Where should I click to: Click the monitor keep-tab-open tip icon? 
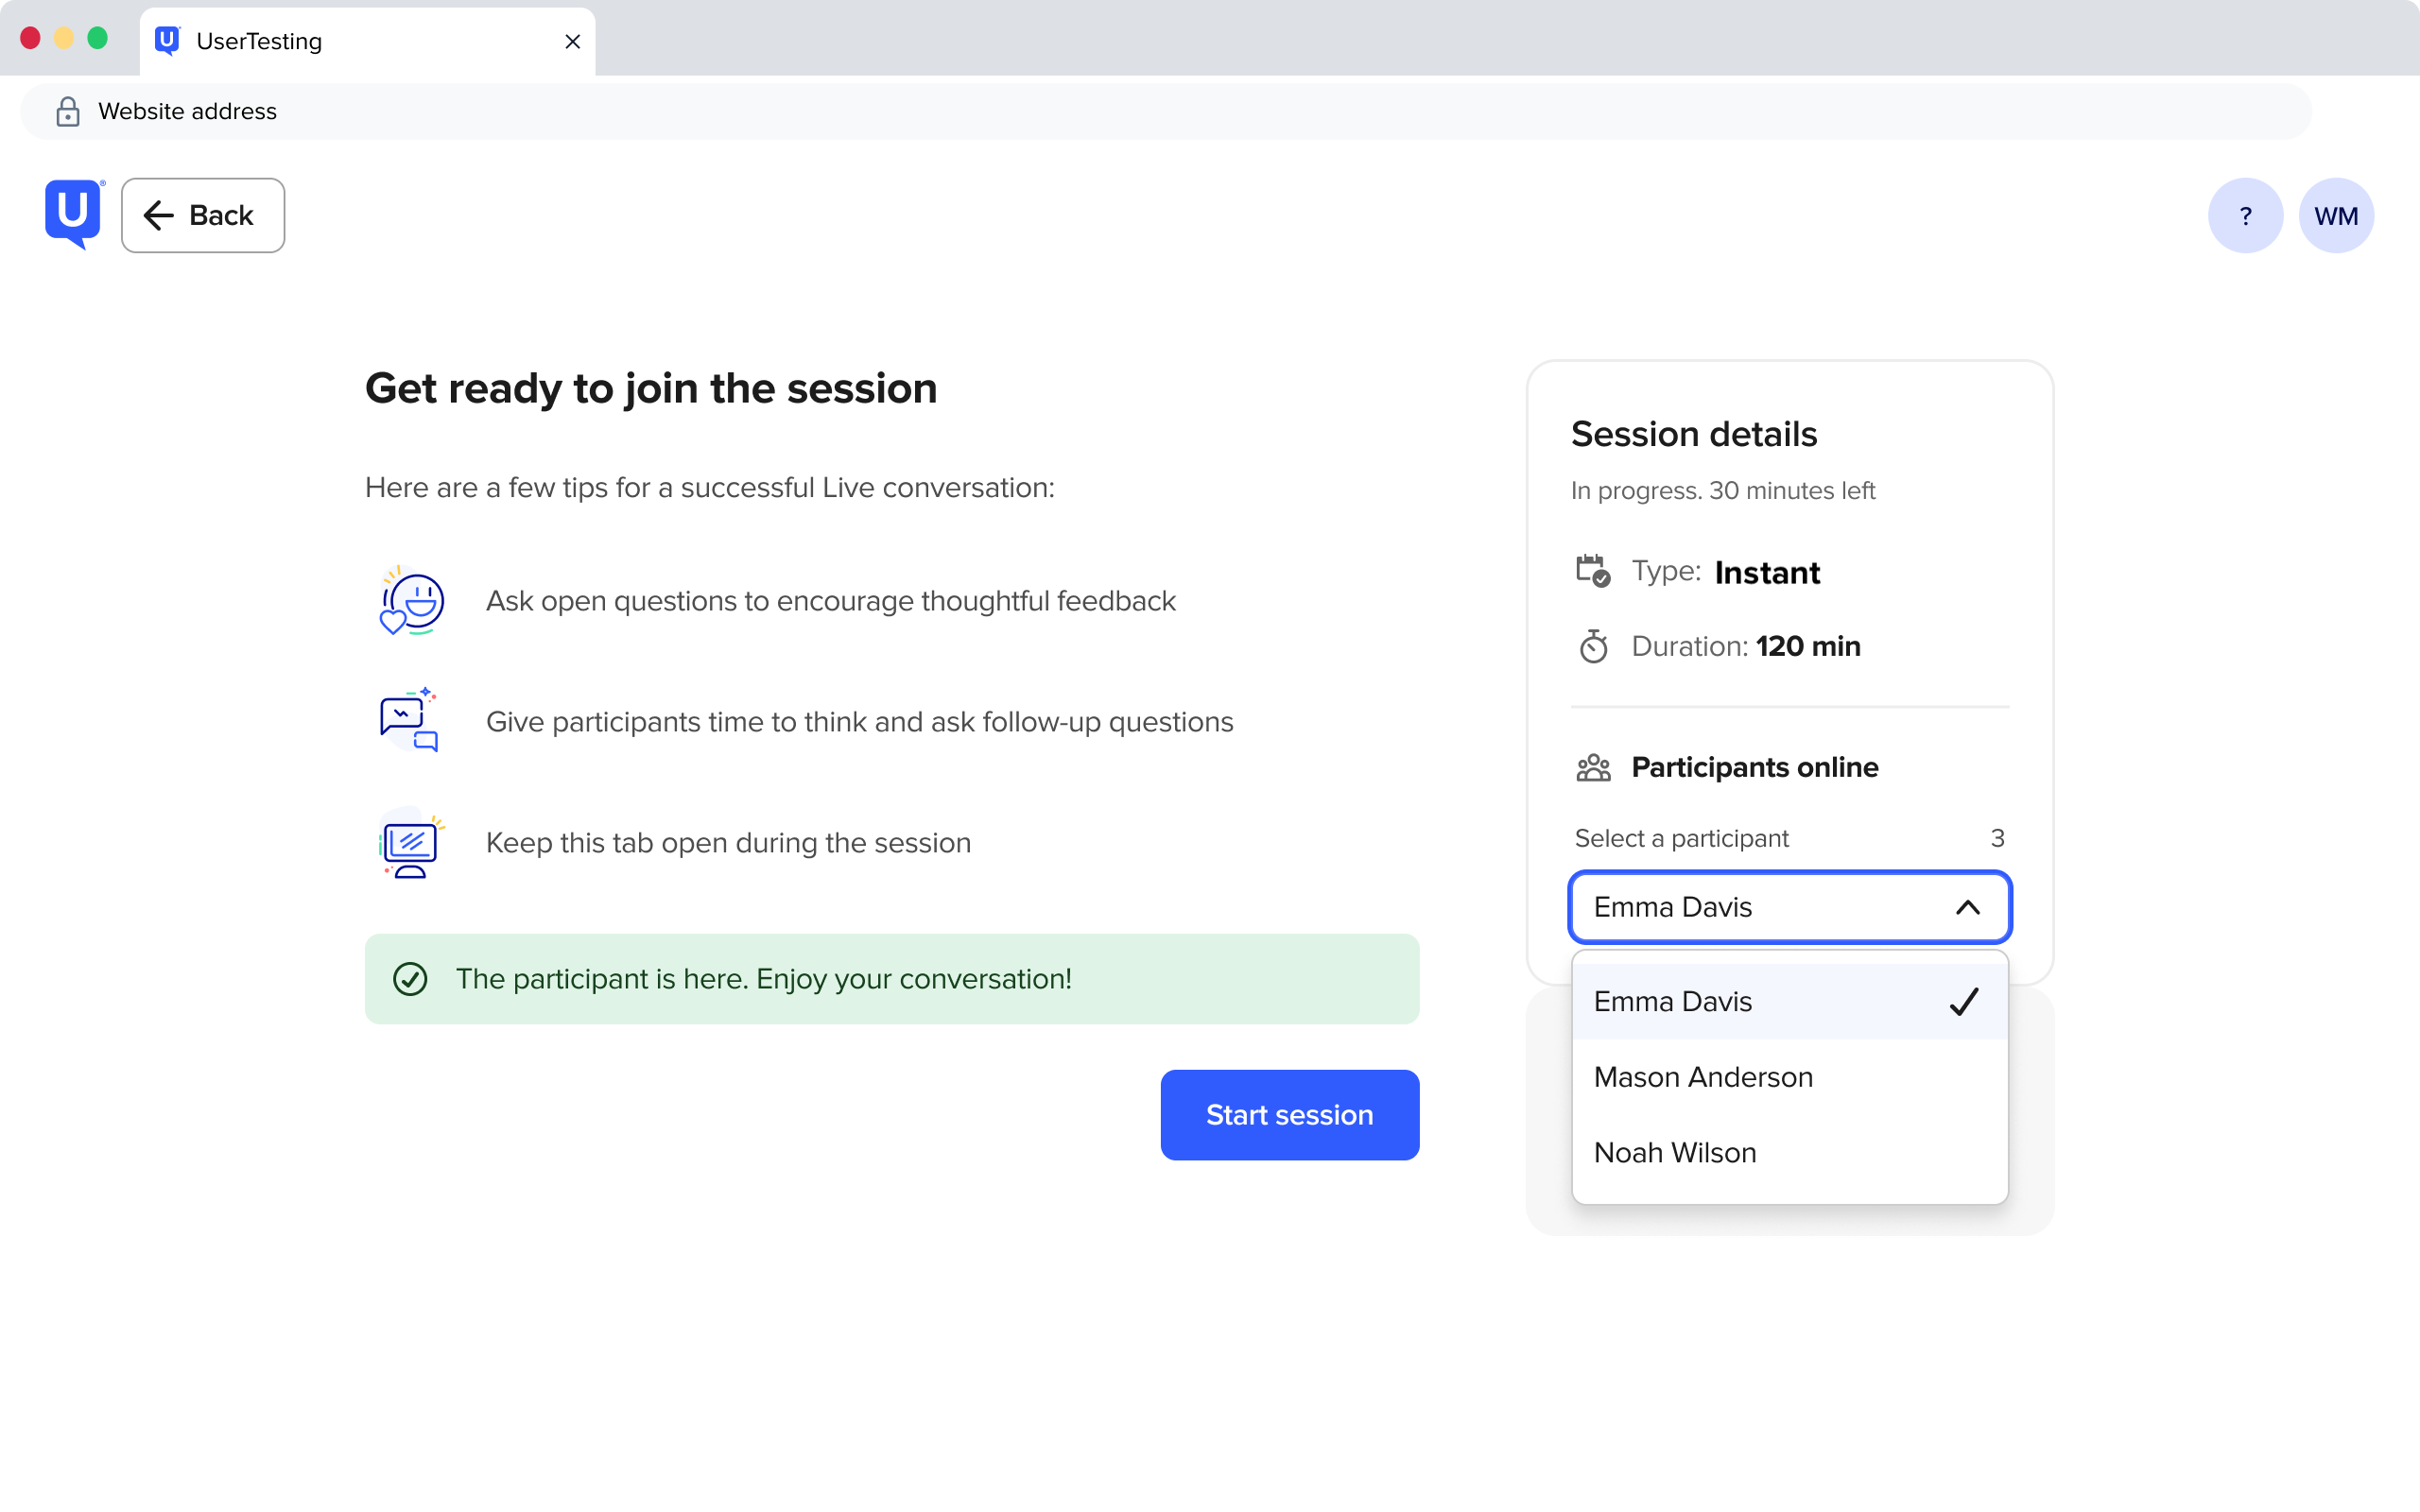tap(410, 843)
